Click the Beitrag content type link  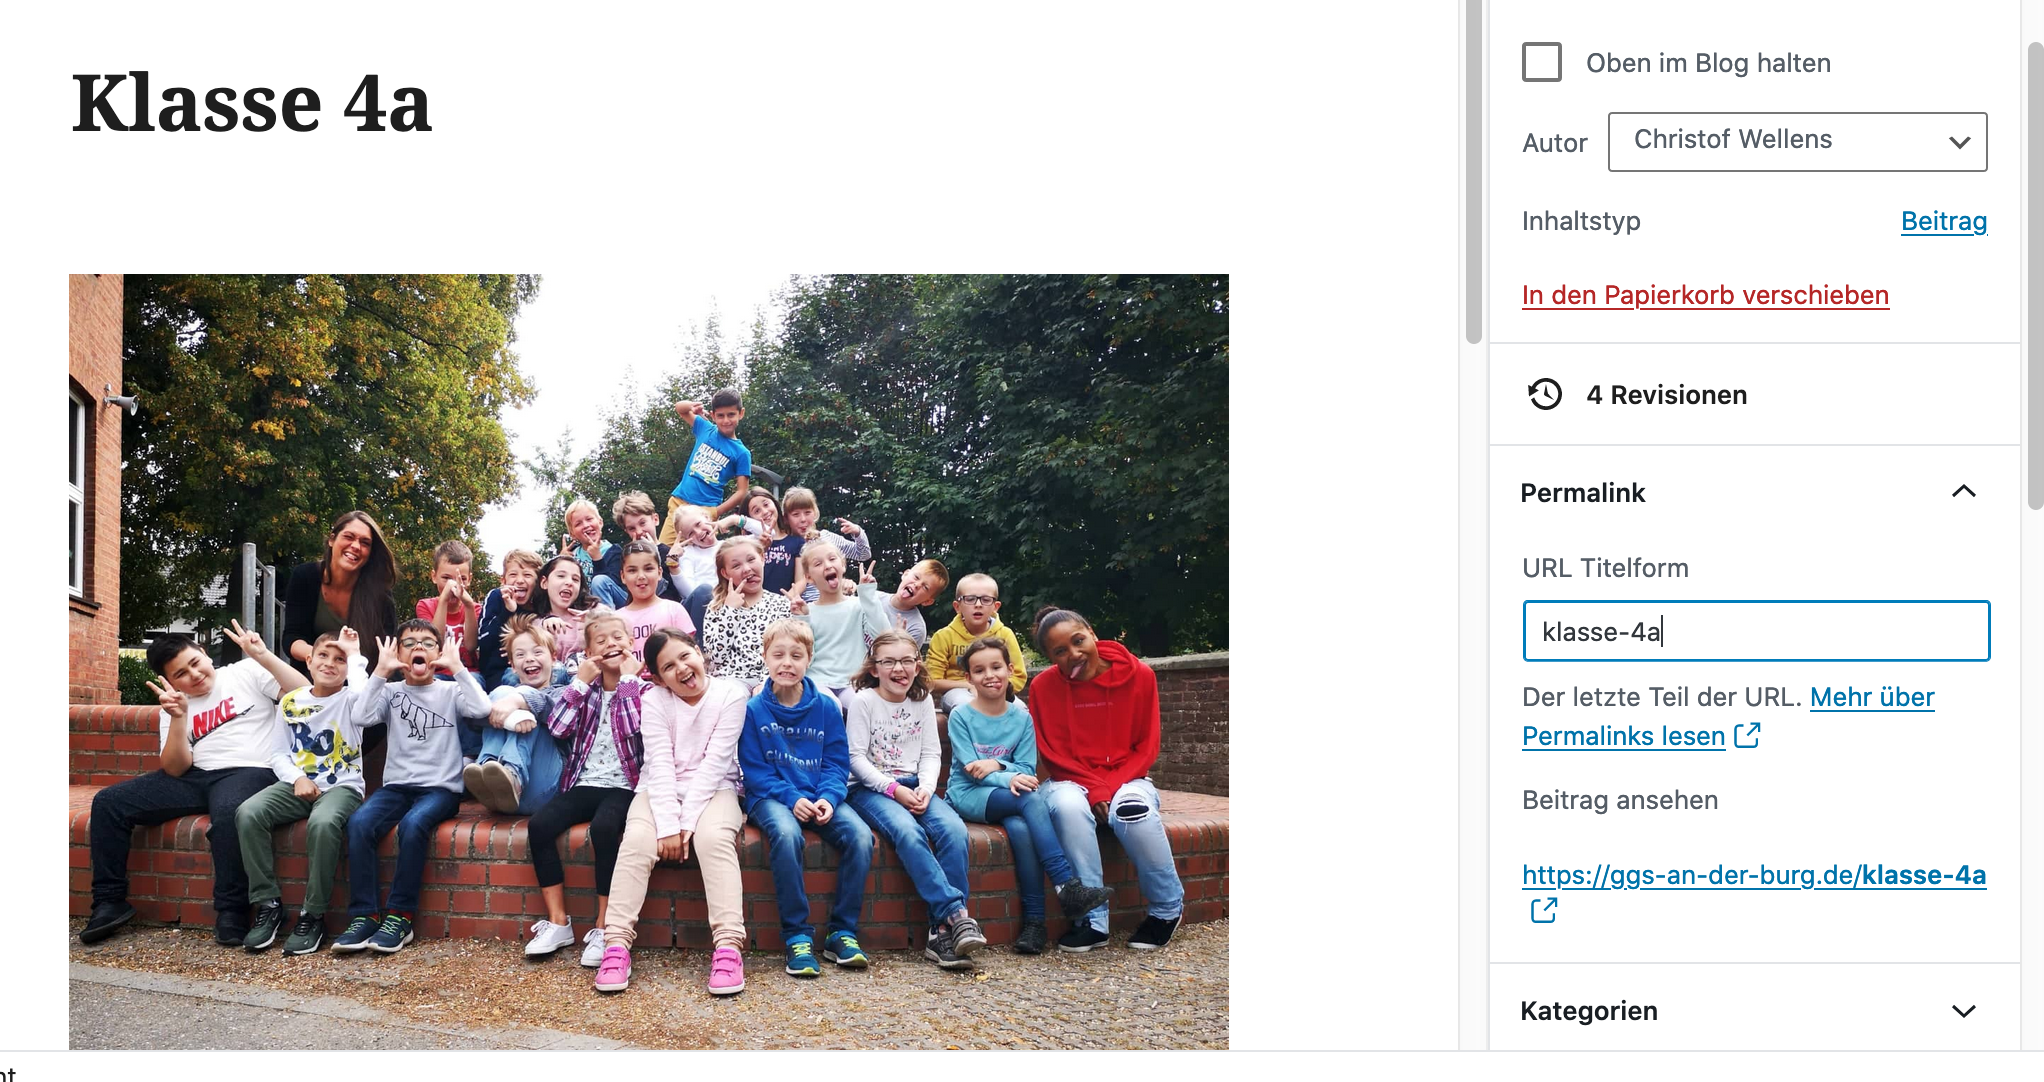pyautogui.click(x=1943, y=221)
